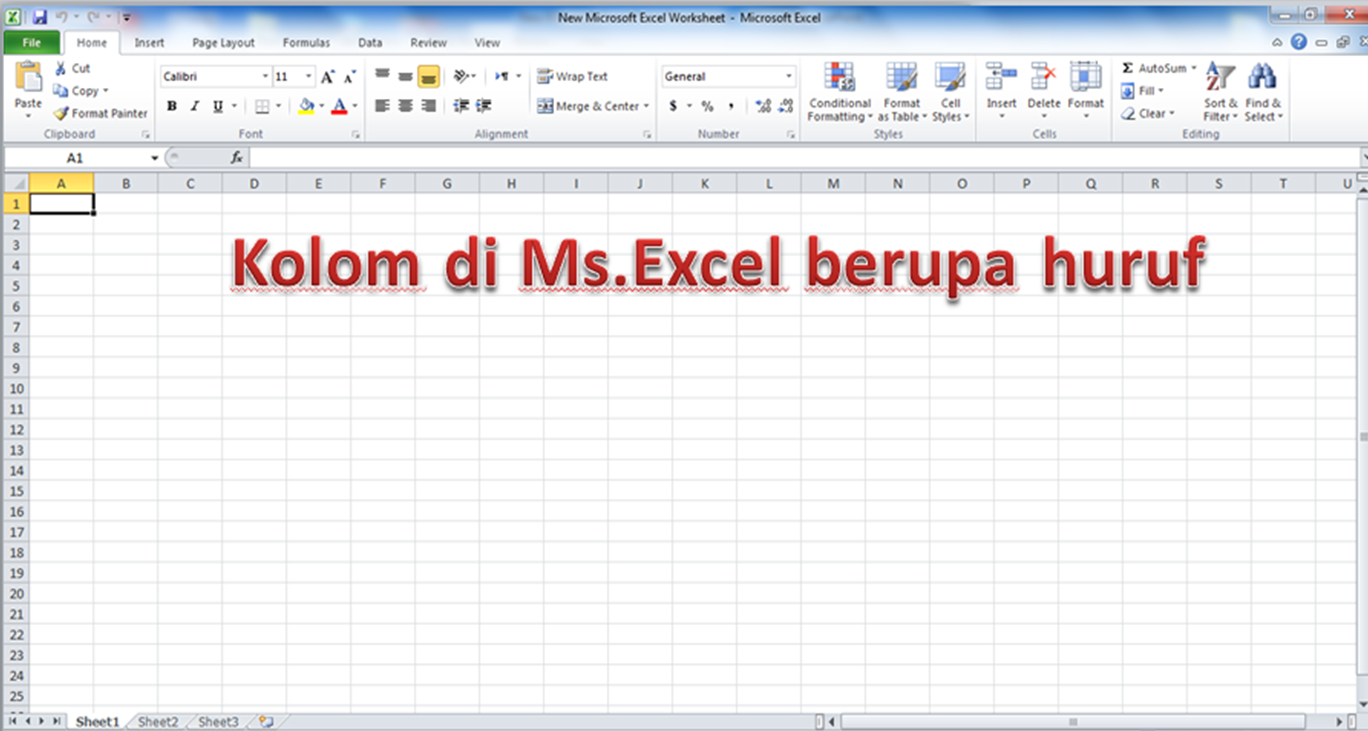
Task: Apply the yellow Fill Color bucket
Action: coord(307,106)
